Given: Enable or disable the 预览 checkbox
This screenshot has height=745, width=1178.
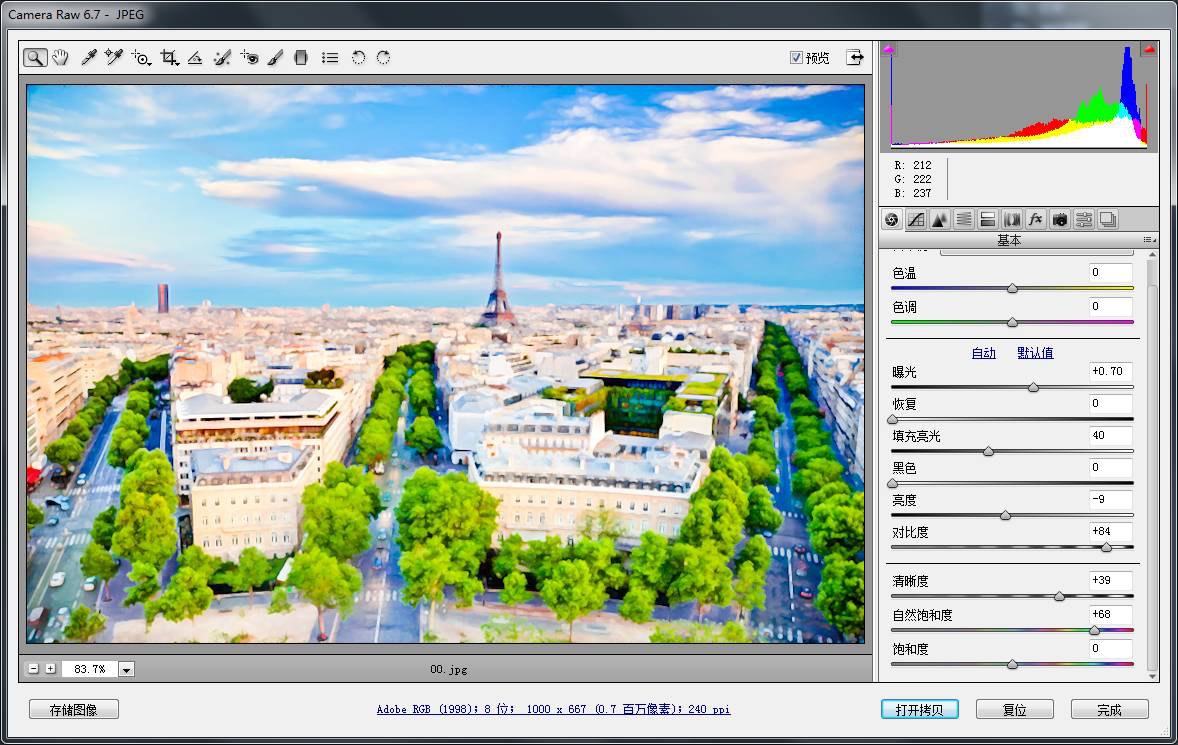Looking at the screenshot, I should [796, 57].
